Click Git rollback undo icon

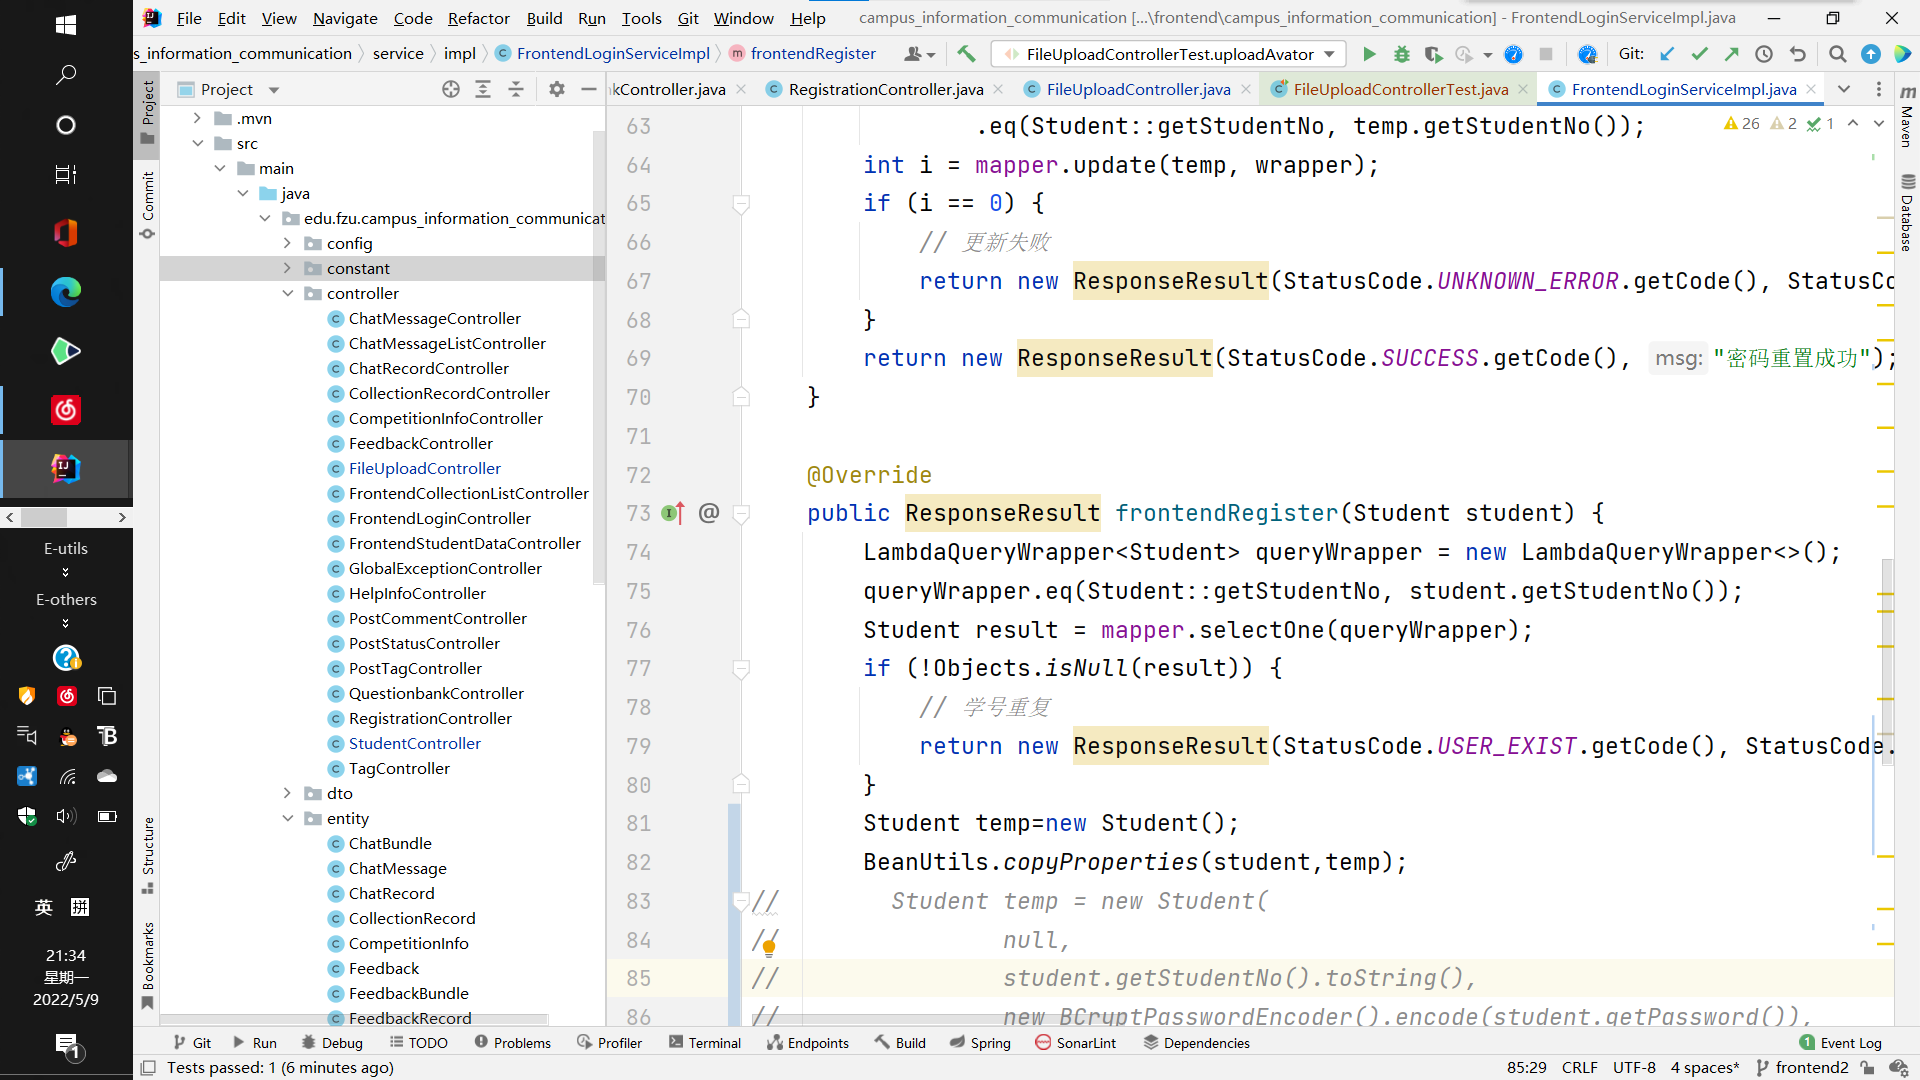click(x=1797, y=54)
